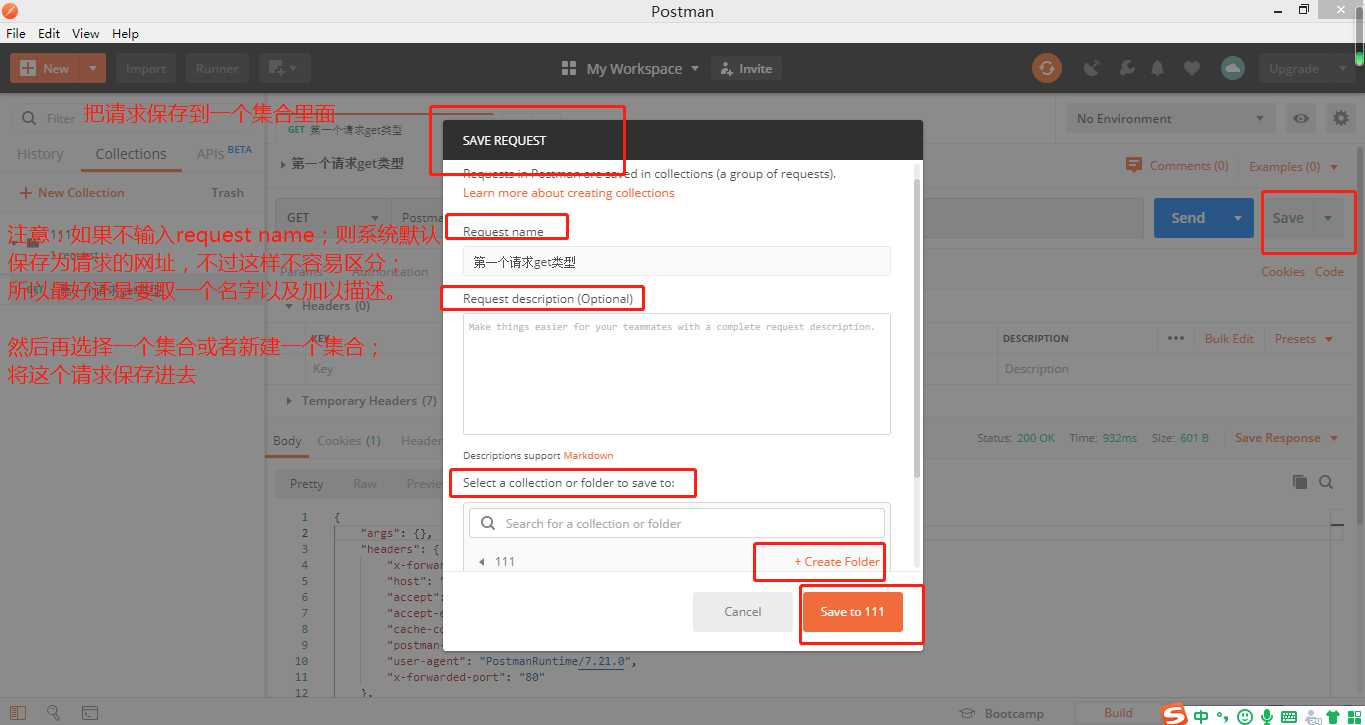Click the Comments (0) icon link
Screen dimensions: 1365x725
click(x=1177, y=166)
